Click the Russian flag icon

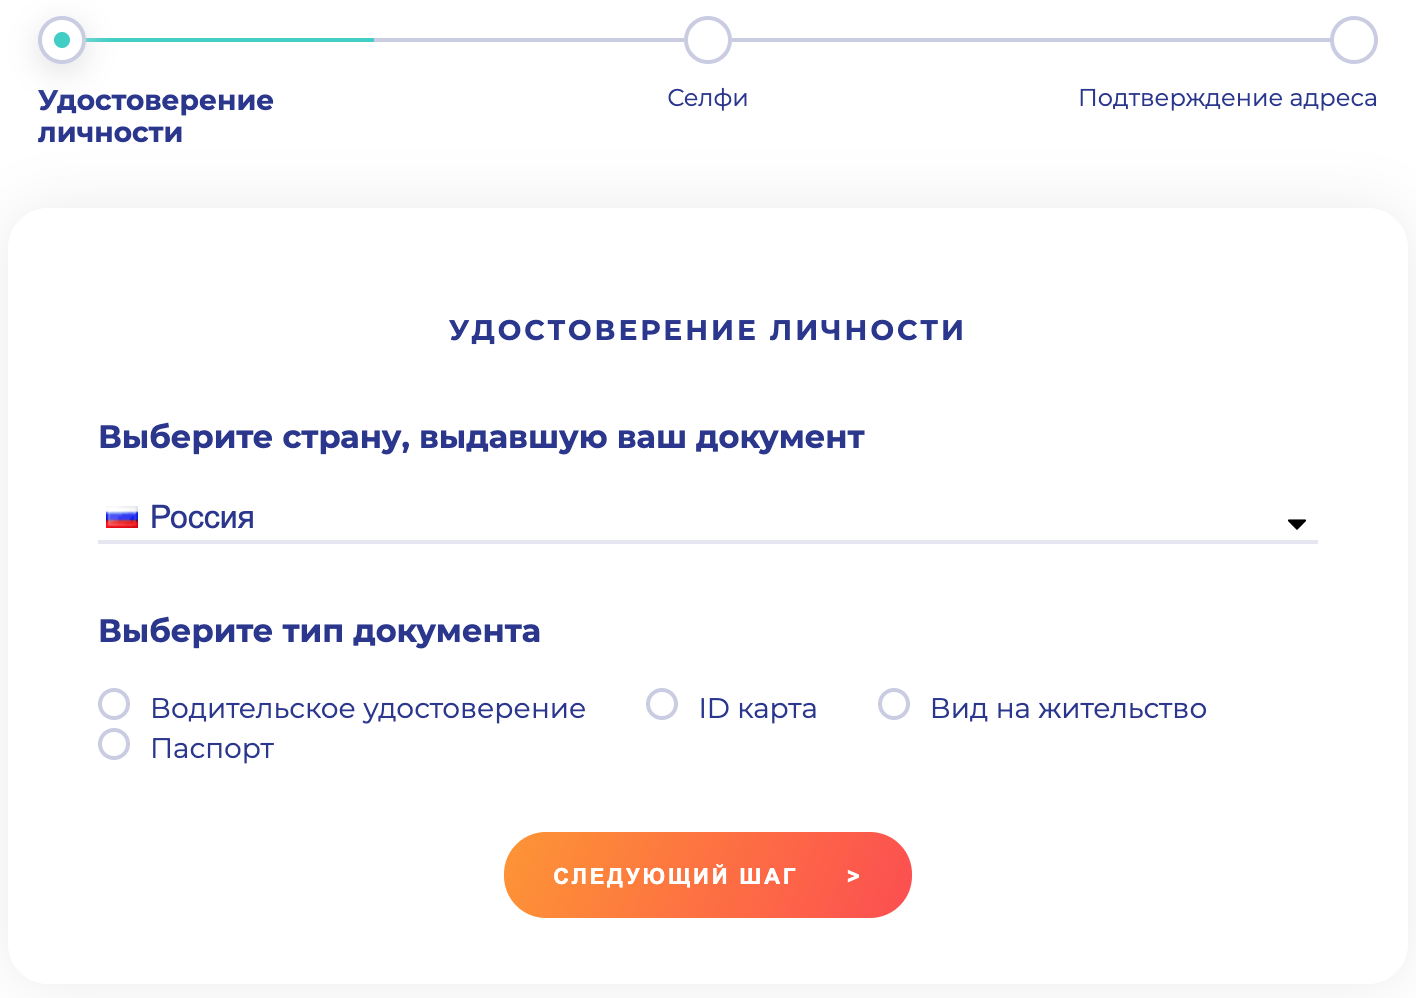click(121, 518)
